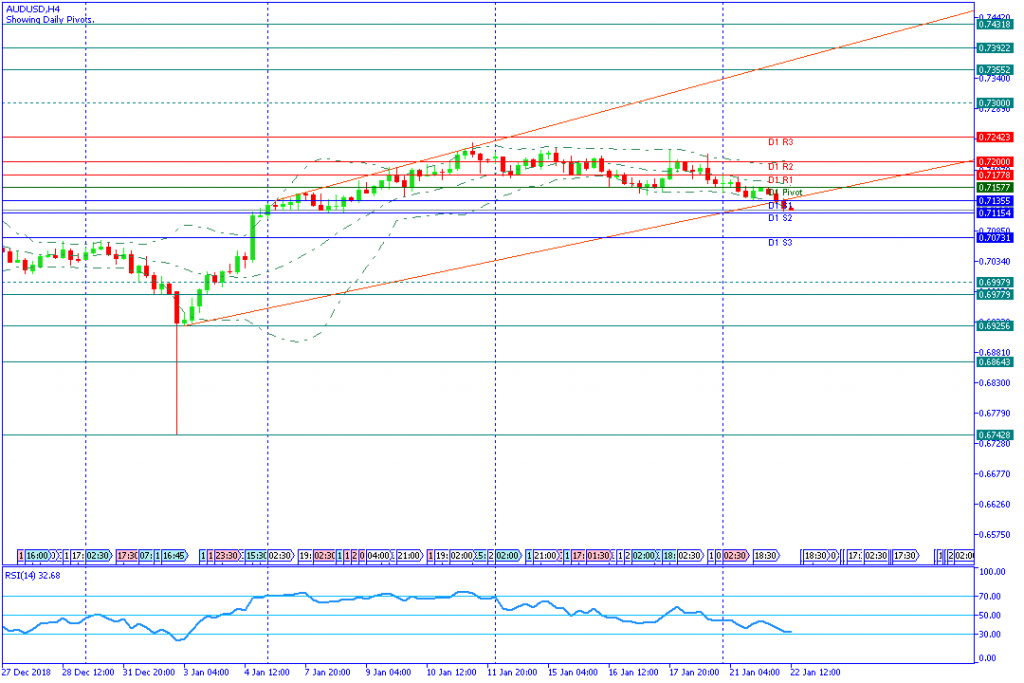Click the D1 R3 resistance label
Viewport: 1024px width, 683px height.
click(780, 143)
